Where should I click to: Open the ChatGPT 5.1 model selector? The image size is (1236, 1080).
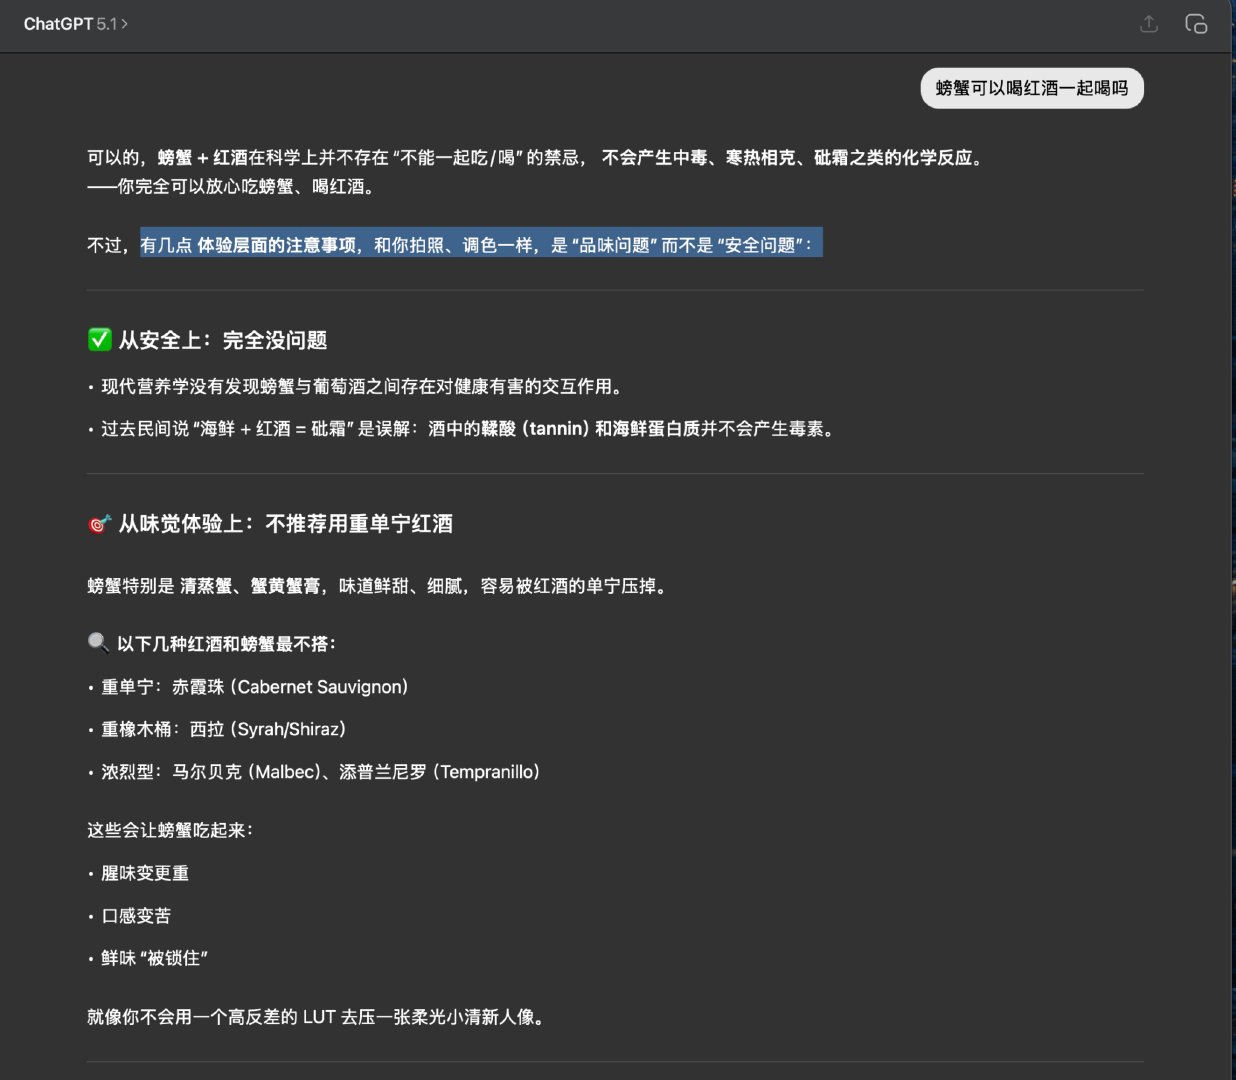coord(77,22)
